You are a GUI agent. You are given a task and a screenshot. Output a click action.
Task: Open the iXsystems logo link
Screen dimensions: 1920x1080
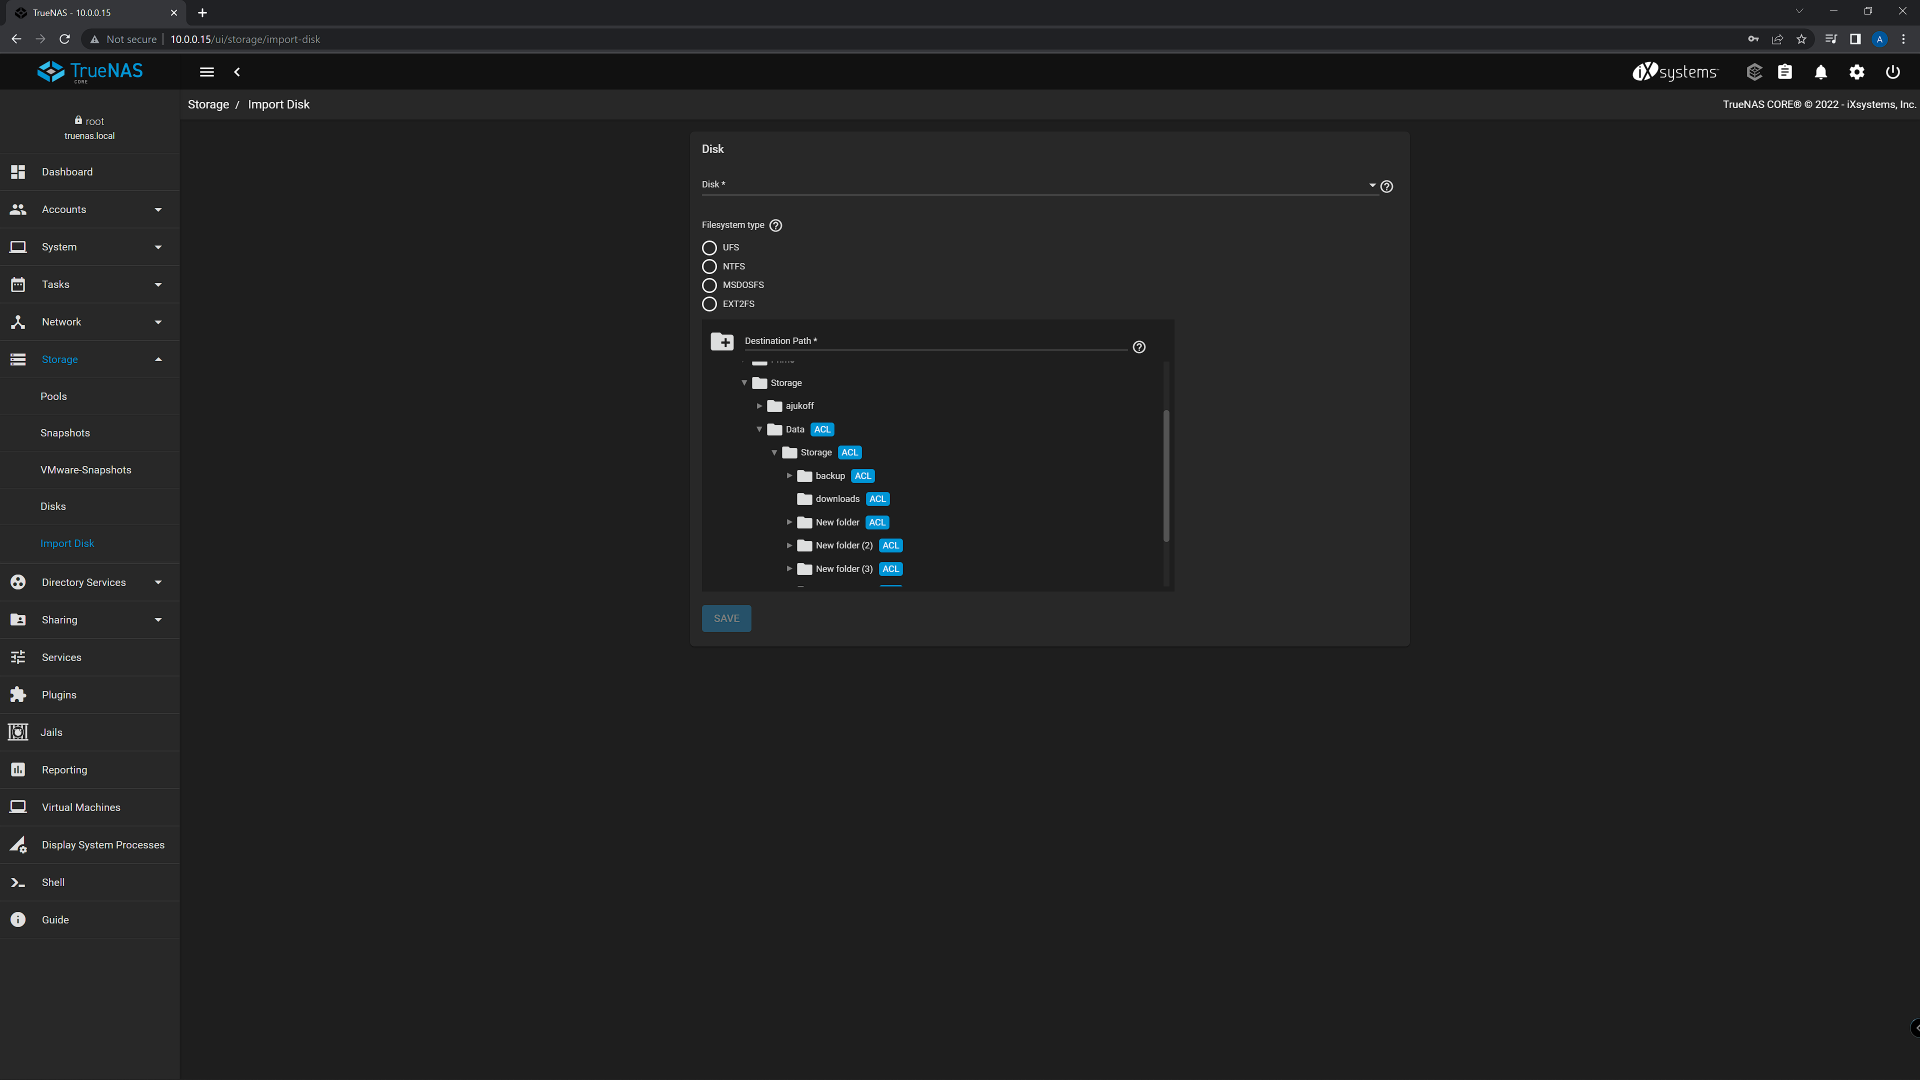click(x=1674, y=72)
